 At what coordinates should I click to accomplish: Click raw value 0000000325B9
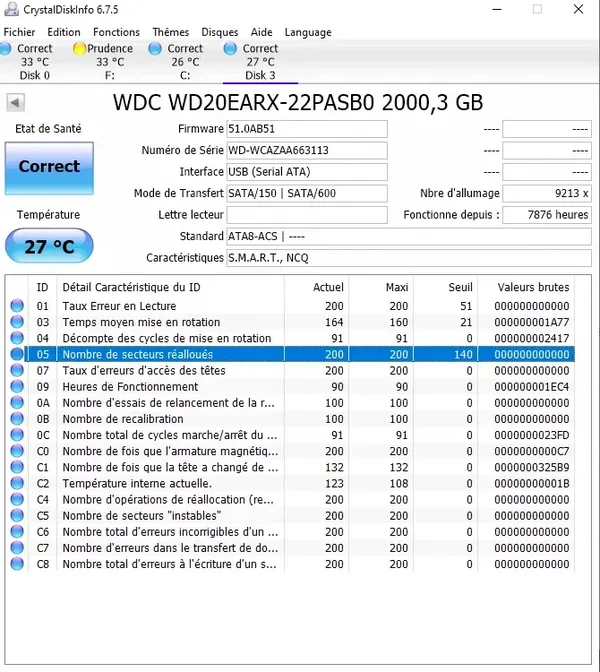531,467
